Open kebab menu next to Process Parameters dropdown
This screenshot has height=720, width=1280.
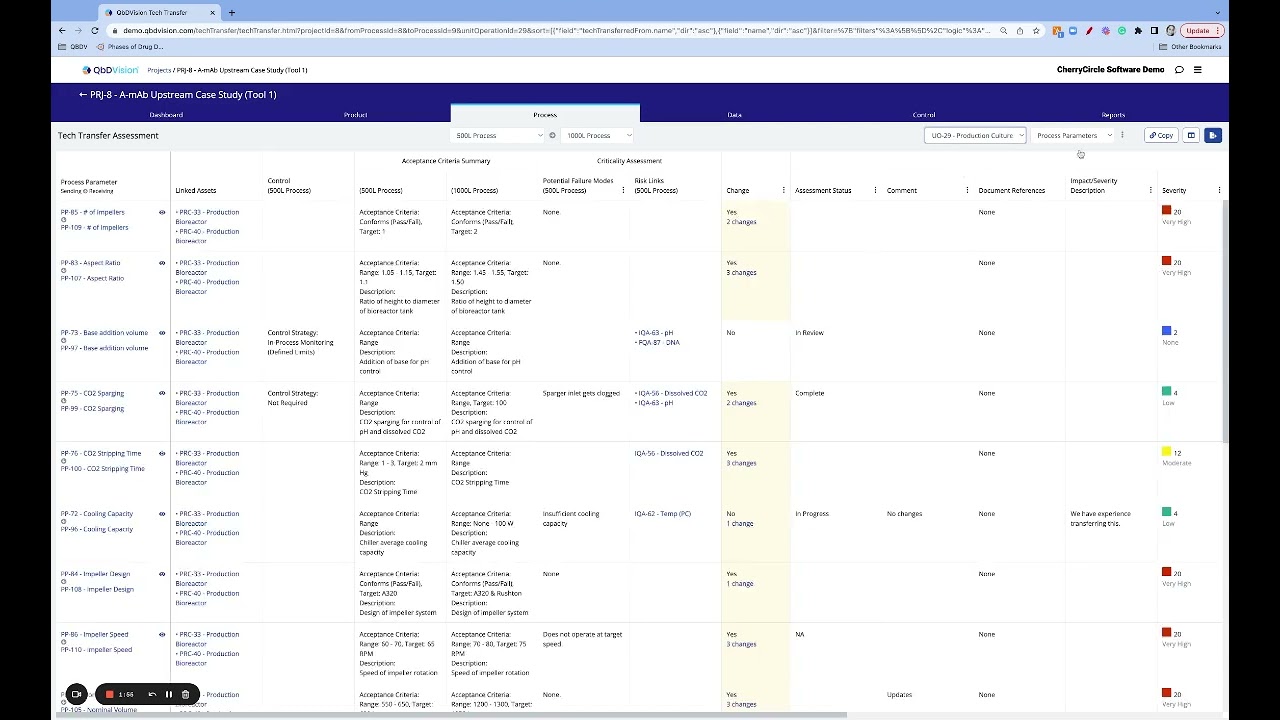point(1122,135)
